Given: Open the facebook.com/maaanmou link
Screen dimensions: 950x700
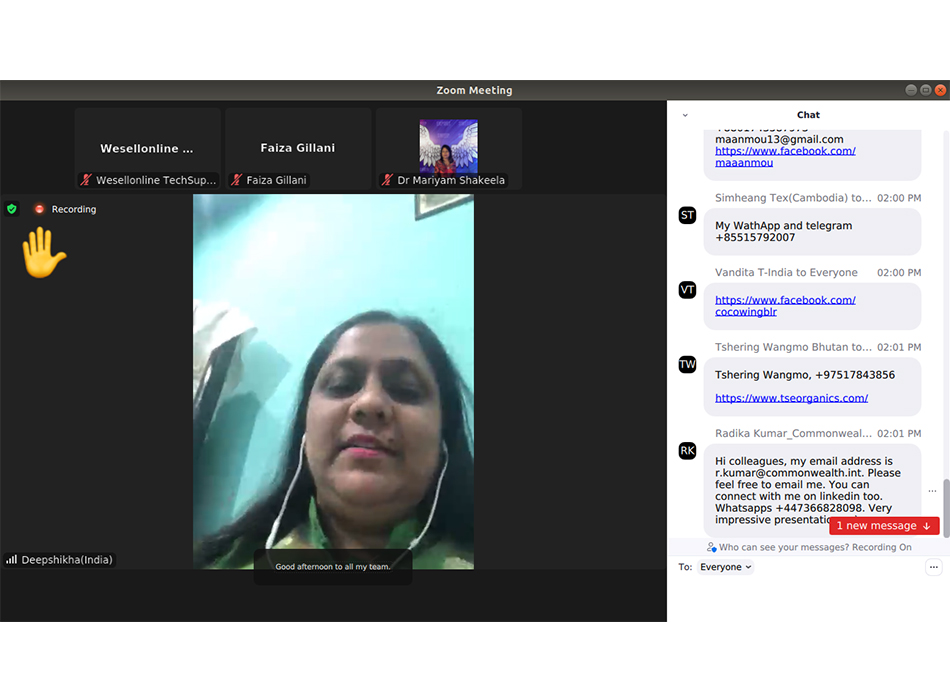Looking at the screenshot, I should tap(785, 156).
